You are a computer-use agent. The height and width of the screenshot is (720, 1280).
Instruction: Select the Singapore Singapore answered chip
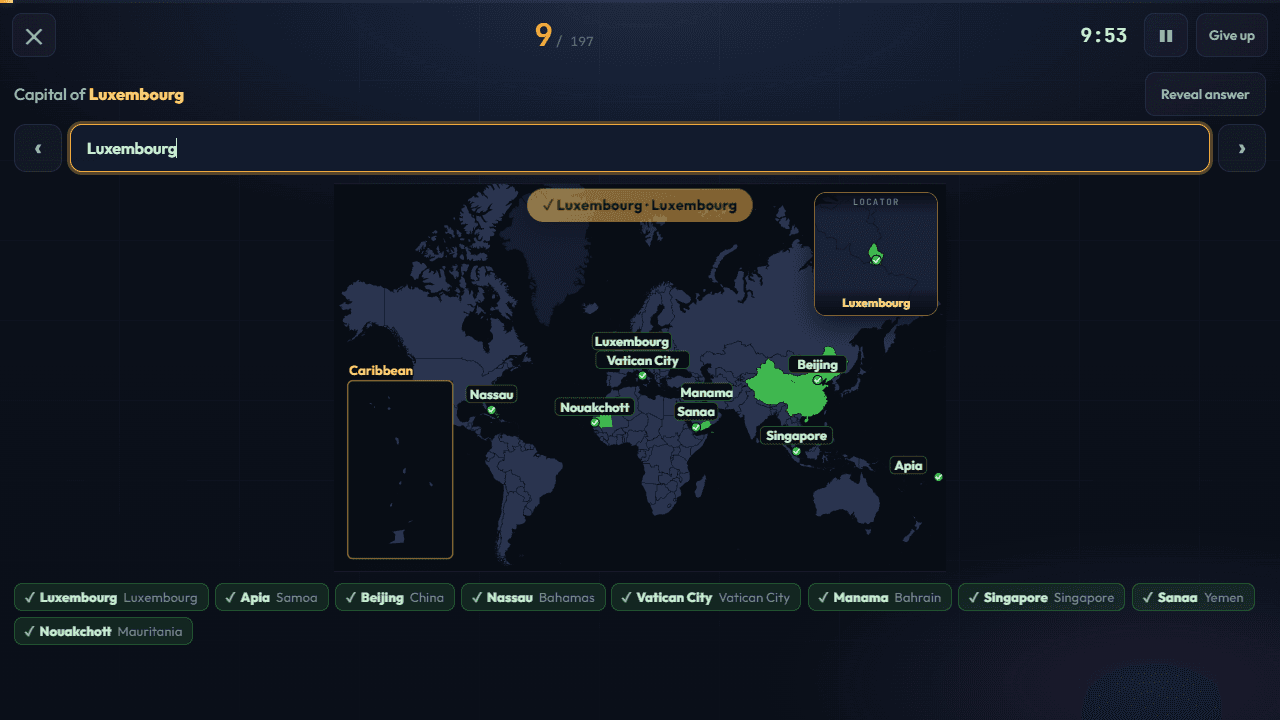coord(1042,597)
